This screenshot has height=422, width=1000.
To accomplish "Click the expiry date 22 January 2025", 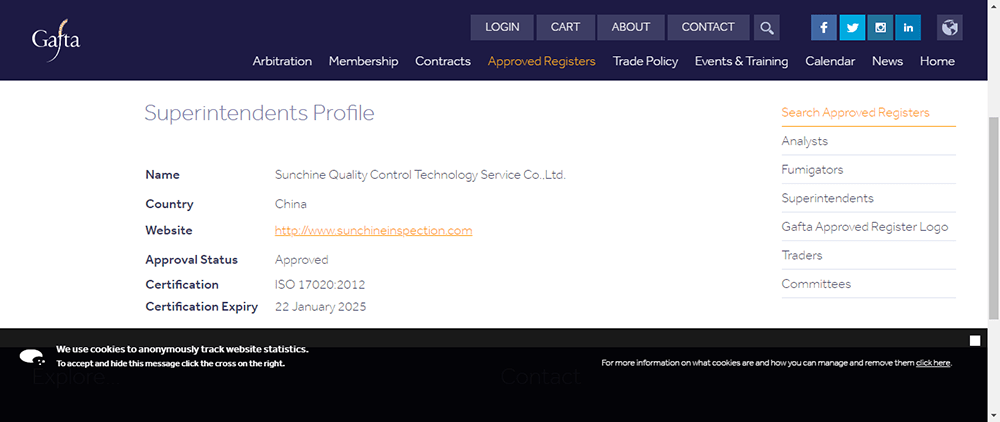I will 320,307.
